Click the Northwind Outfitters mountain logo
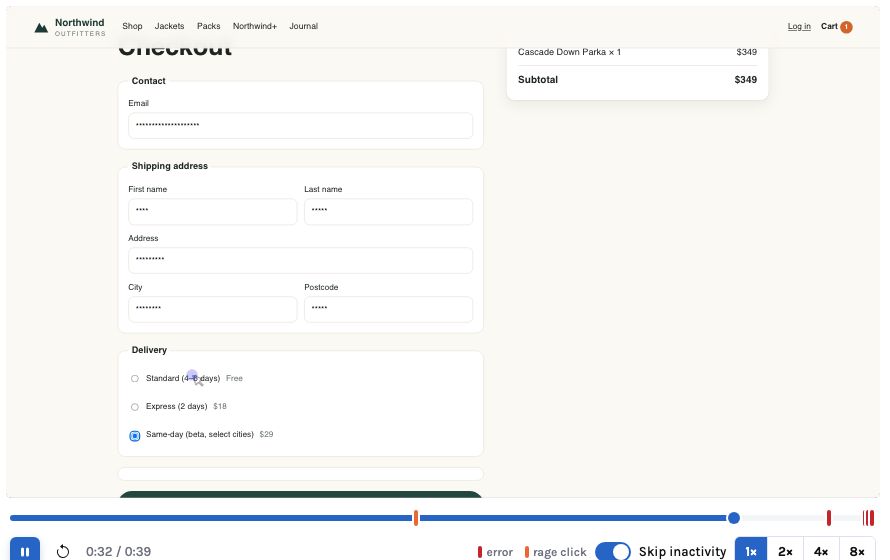 click(41, 27)
